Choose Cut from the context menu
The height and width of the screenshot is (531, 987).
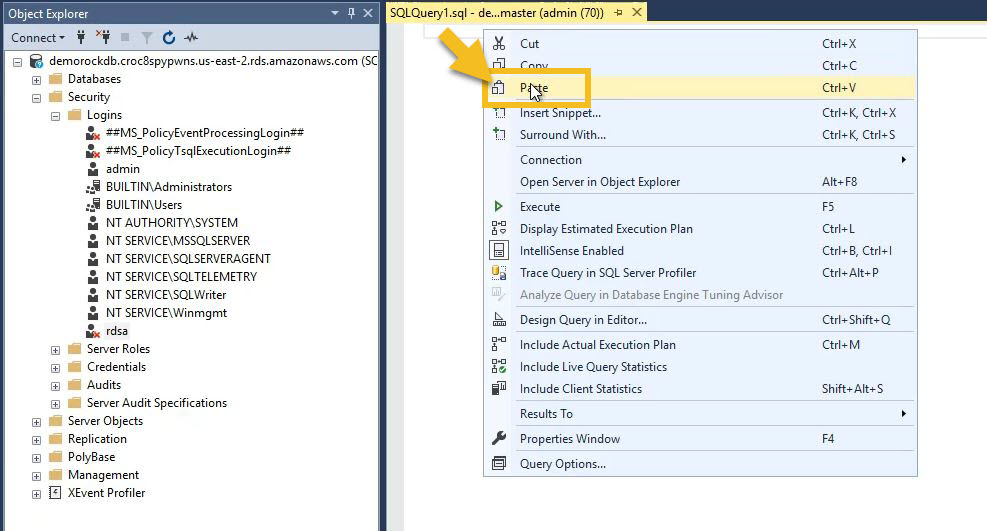700,44
